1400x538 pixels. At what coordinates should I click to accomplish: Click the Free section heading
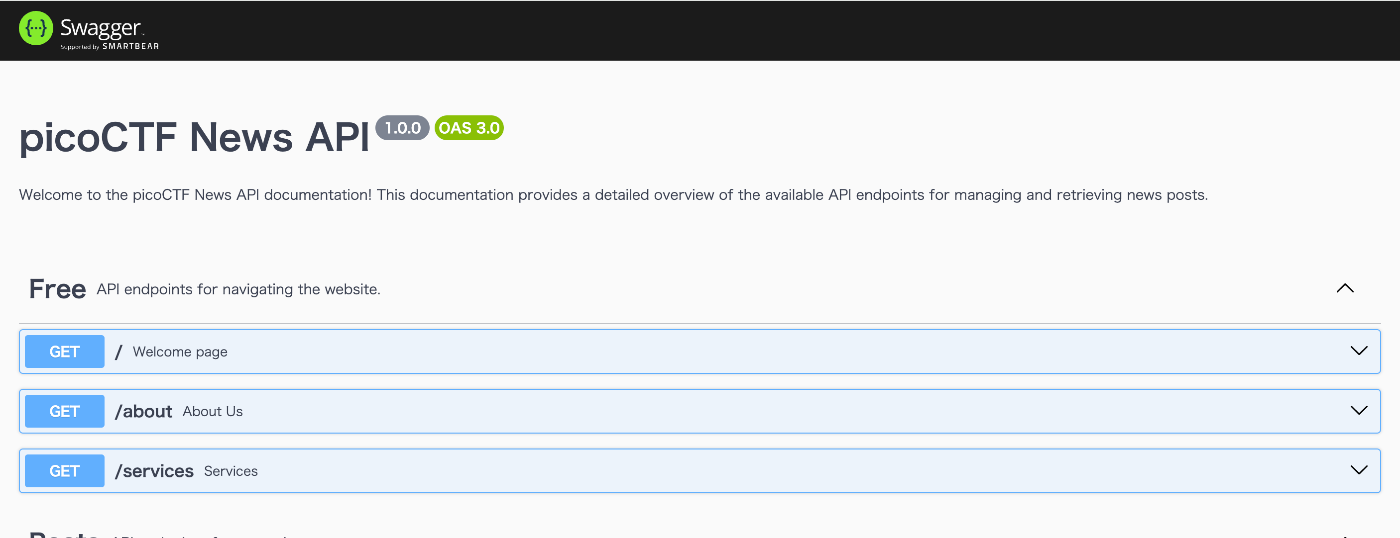coord(57,289)
